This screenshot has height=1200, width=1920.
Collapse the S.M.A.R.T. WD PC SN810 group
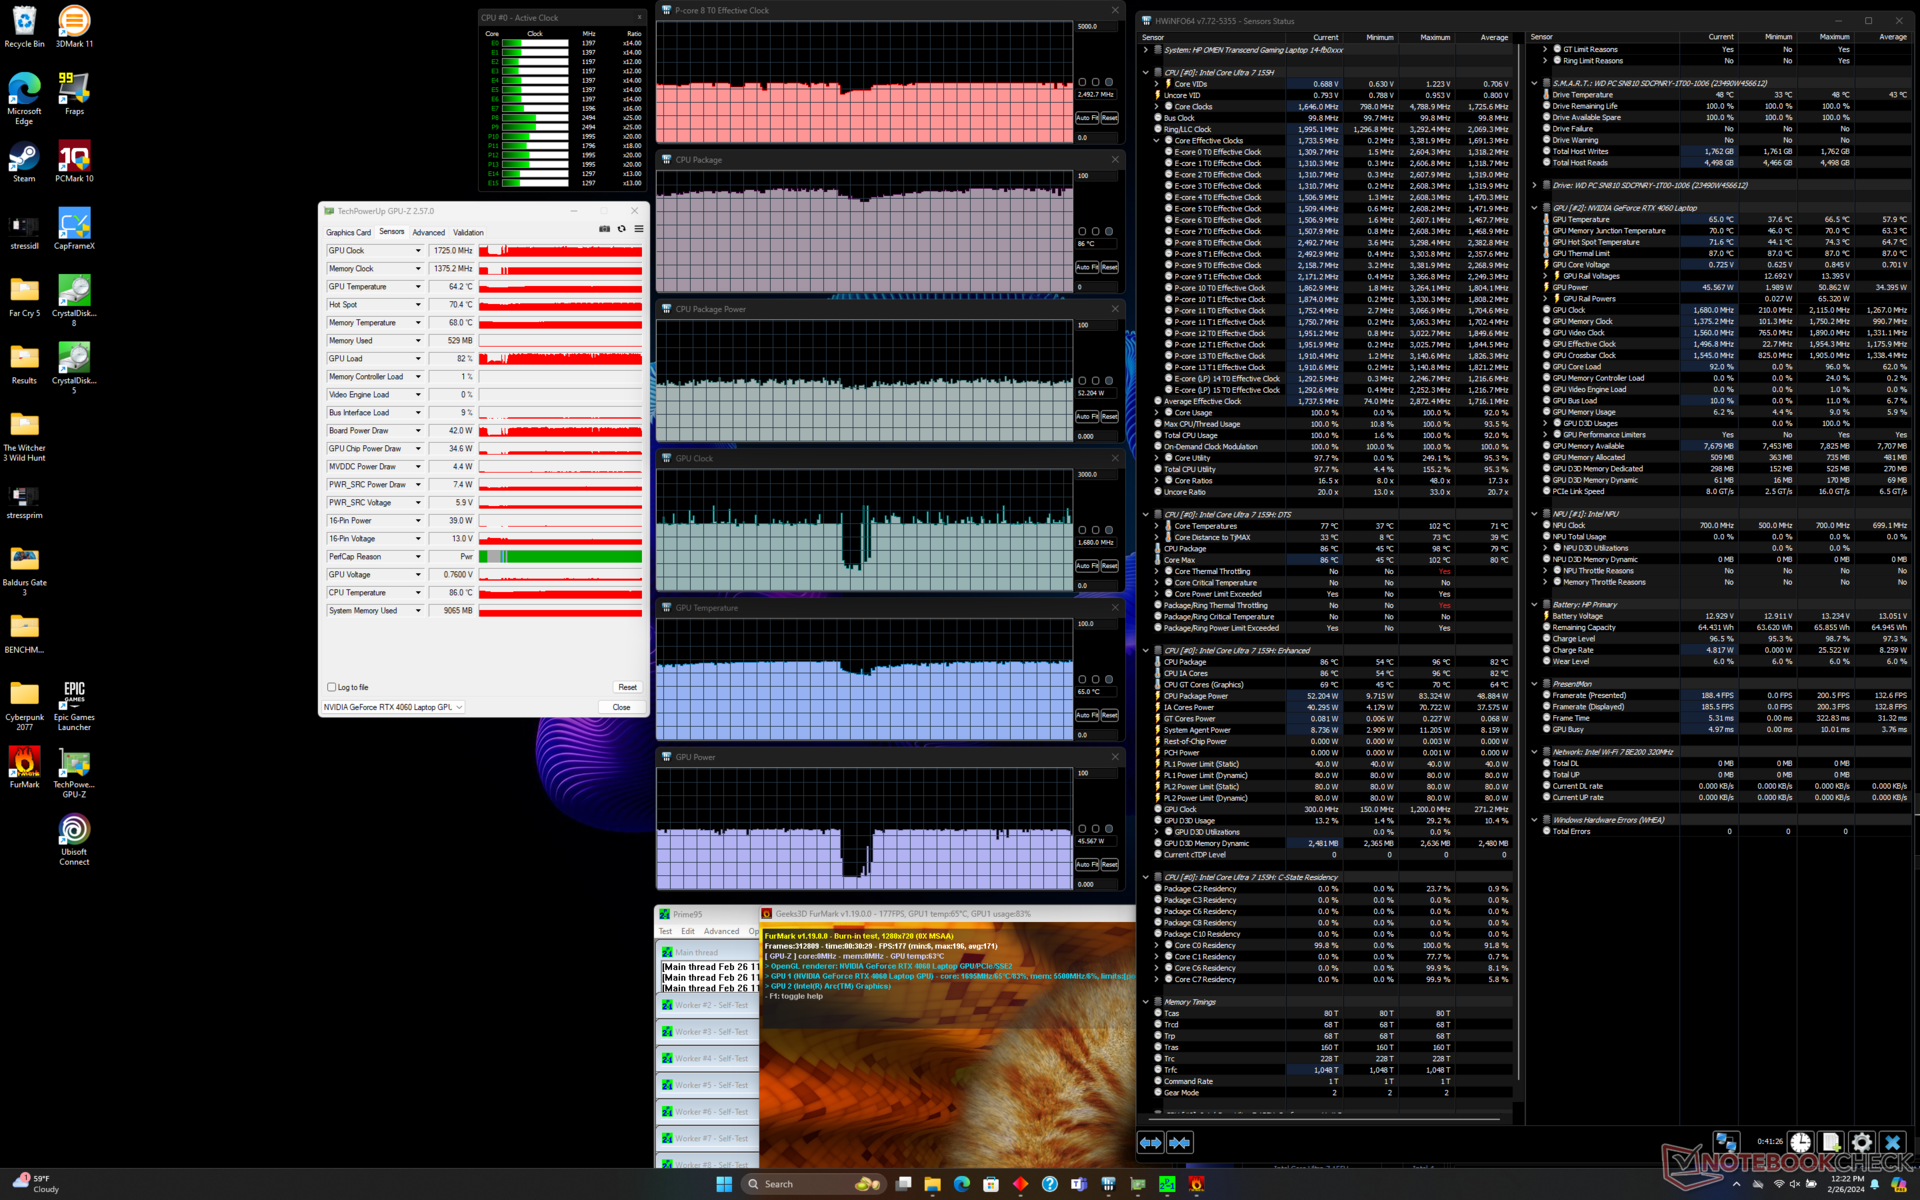click(x=1534, y=83)
